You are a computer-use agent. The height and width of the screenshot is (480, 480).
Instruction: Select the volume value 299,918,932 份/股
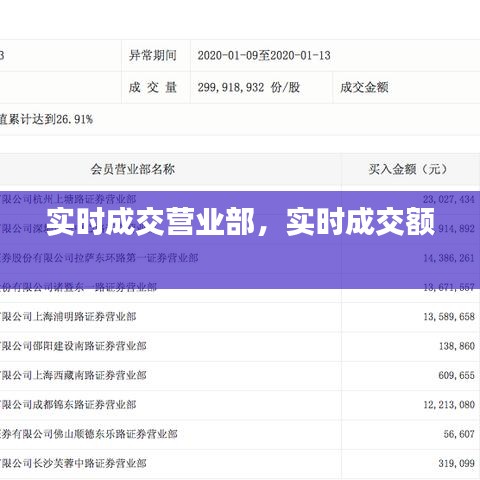point(249,87)
